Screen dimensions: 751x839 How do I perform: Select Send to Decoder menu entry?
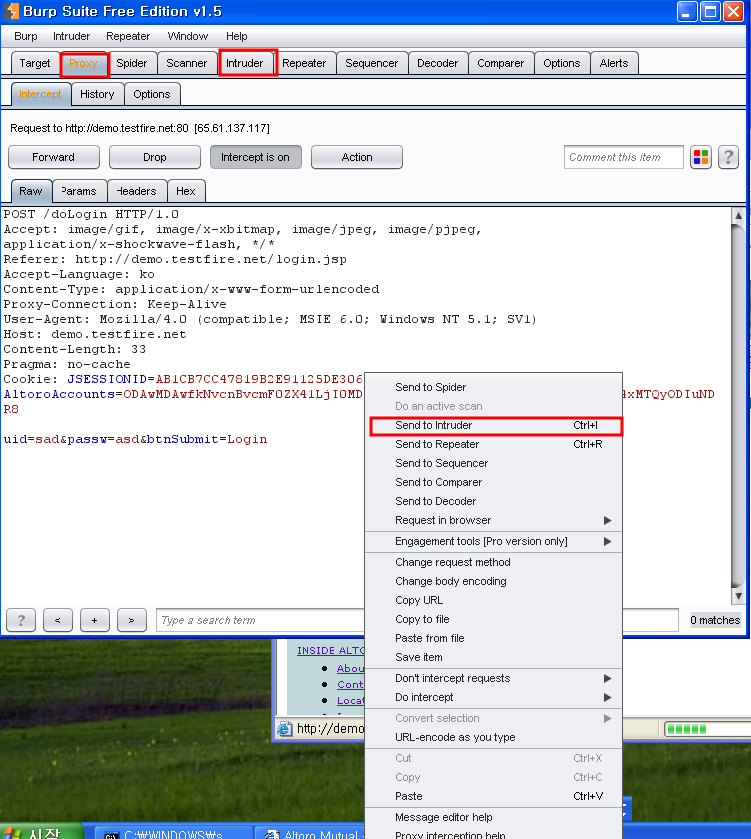(493, 501)
